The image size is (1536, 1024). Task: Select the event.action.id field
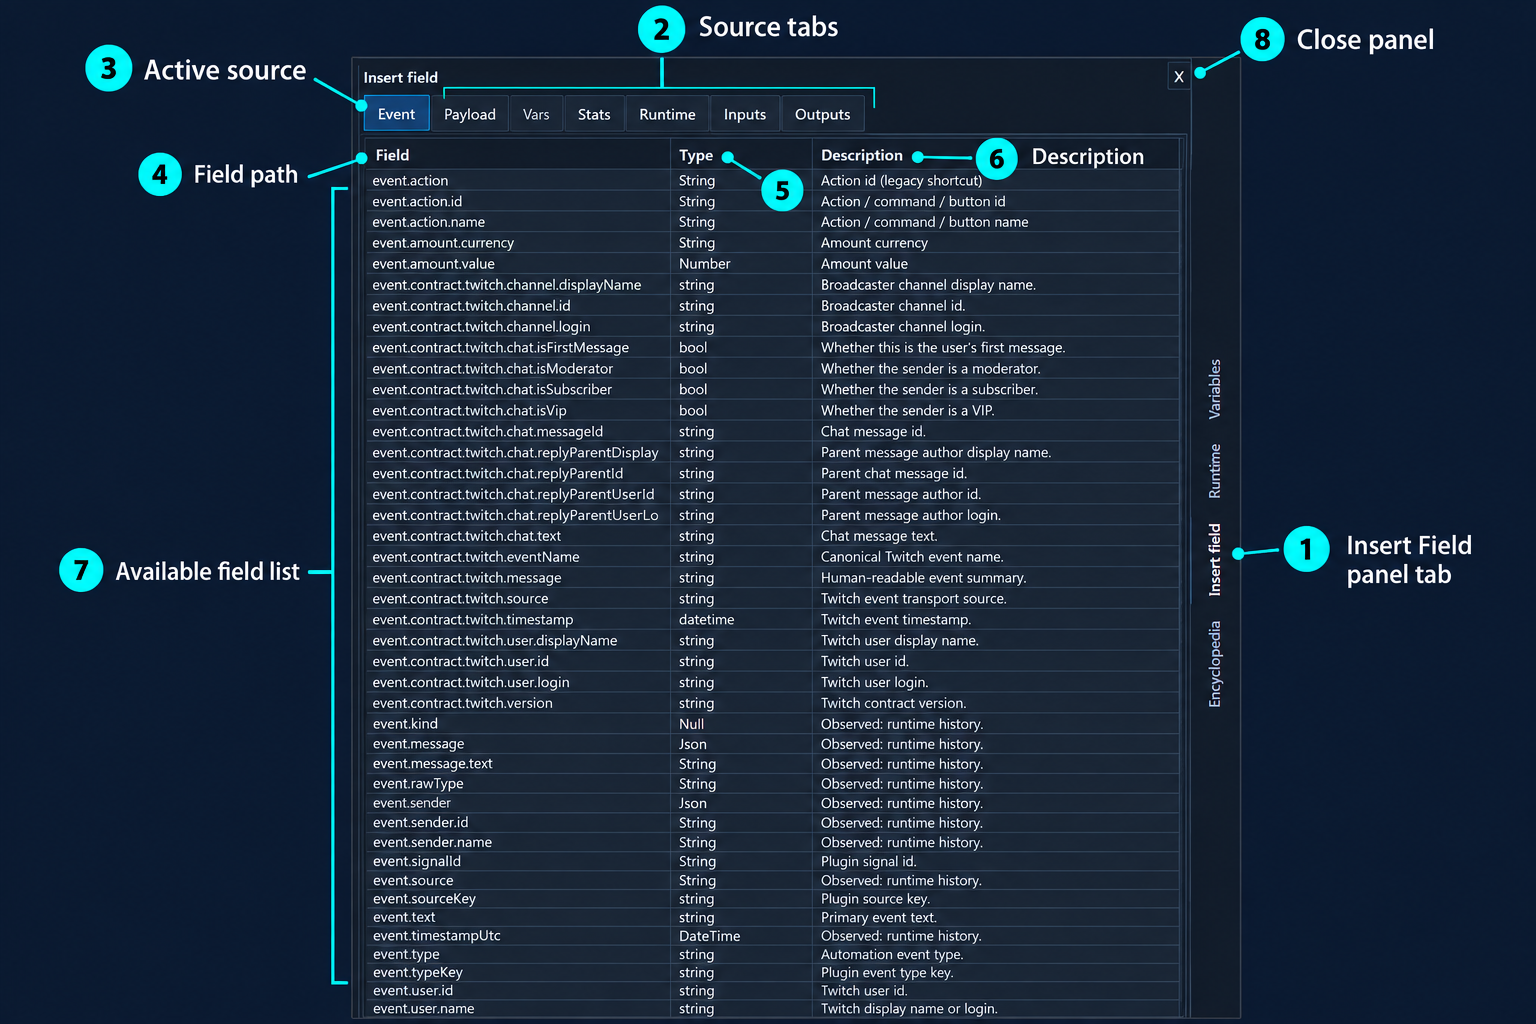click(x=772, y=201)
